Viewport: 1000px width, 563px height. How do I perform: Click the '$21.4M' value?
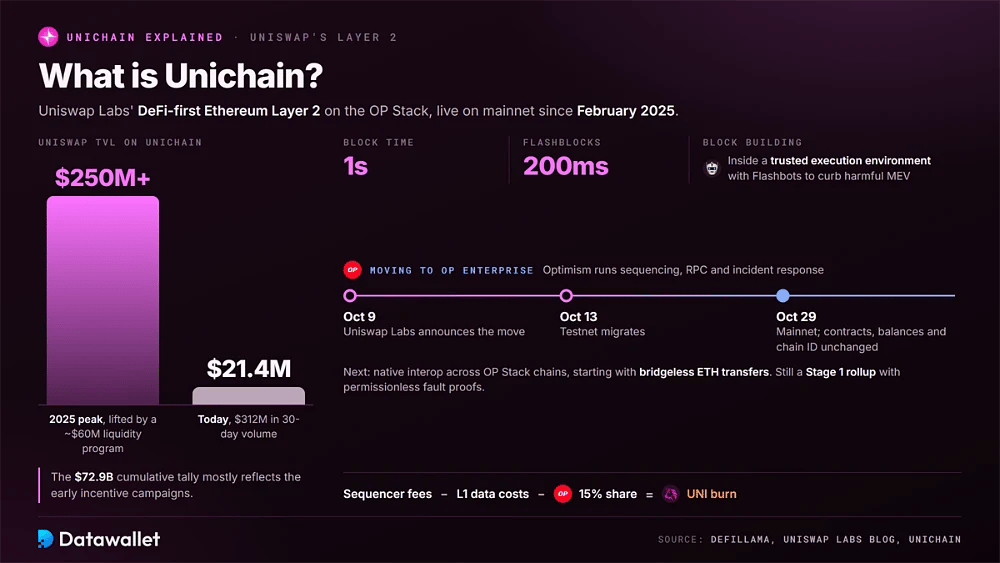[249, 369]
